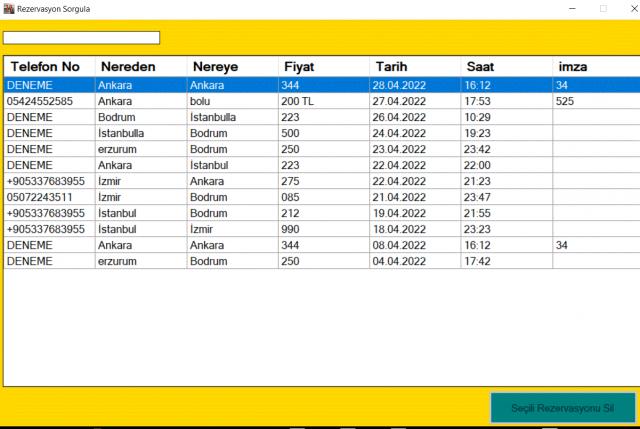Click the Rezervasyon Sorgula app icon
The image size is (640, 429).
point(9,8)
